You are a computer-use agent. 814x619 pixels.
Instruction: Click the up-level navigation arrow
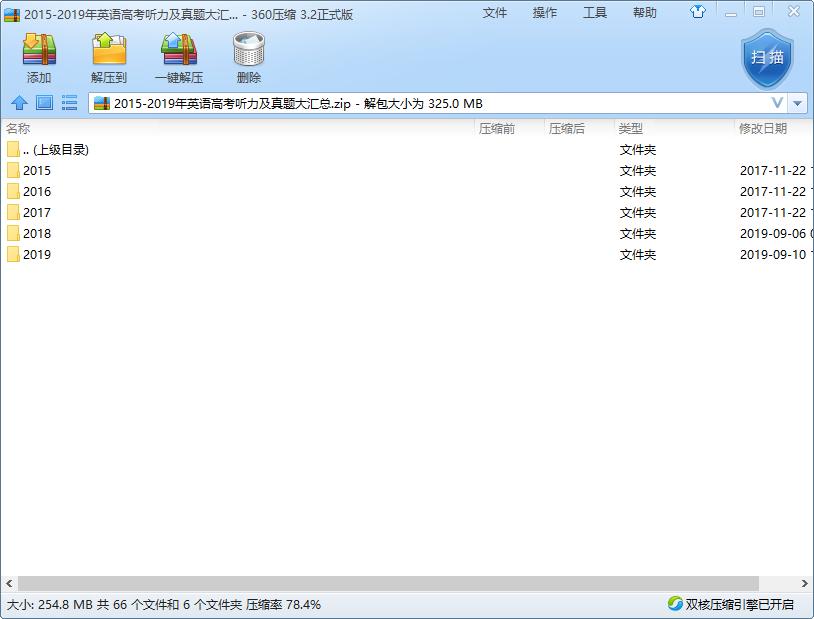[x=21, y=103]
